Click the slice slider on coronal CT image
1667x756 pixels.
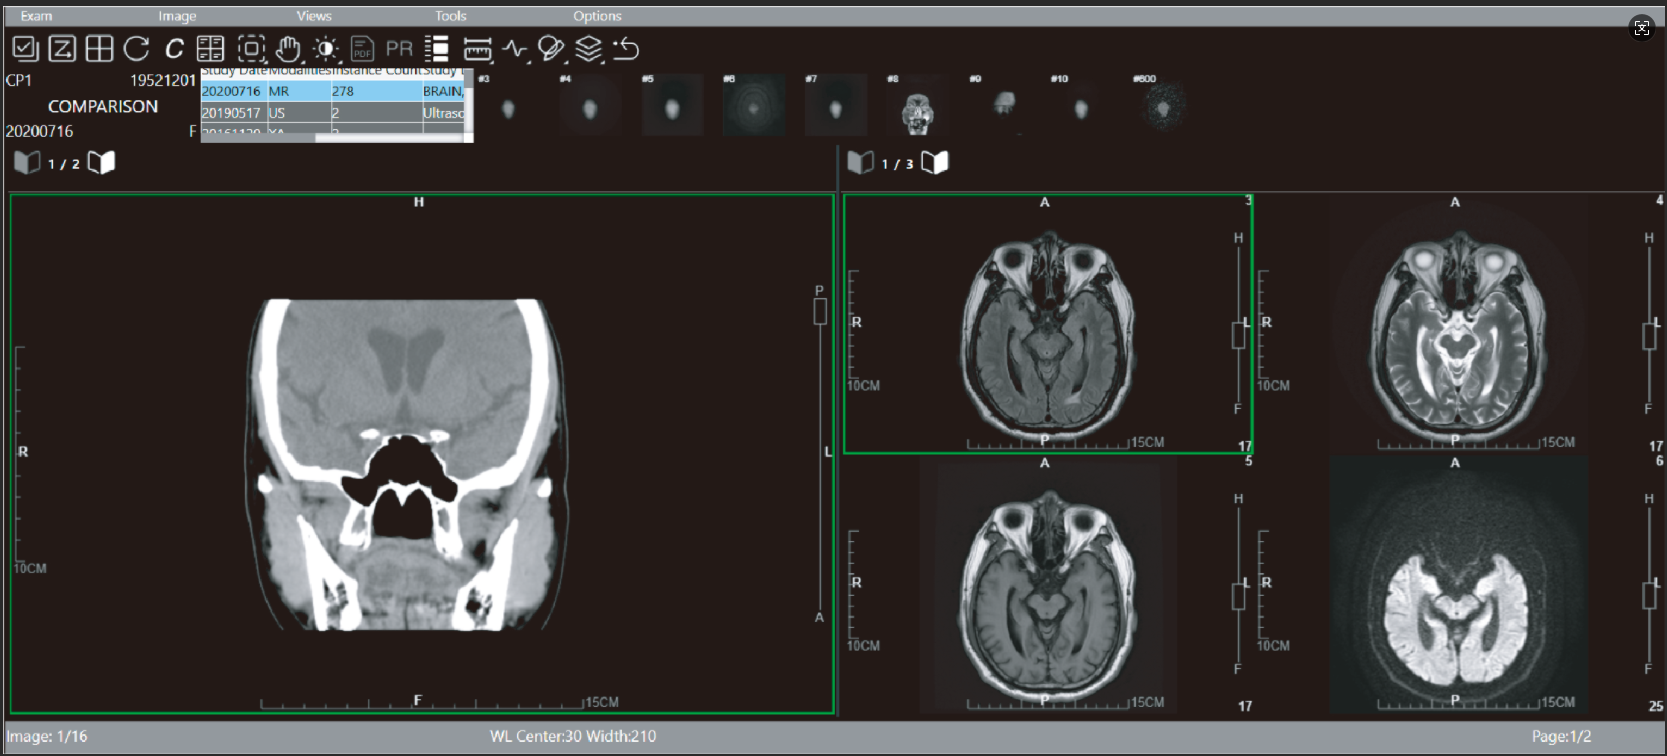point(820,312)
